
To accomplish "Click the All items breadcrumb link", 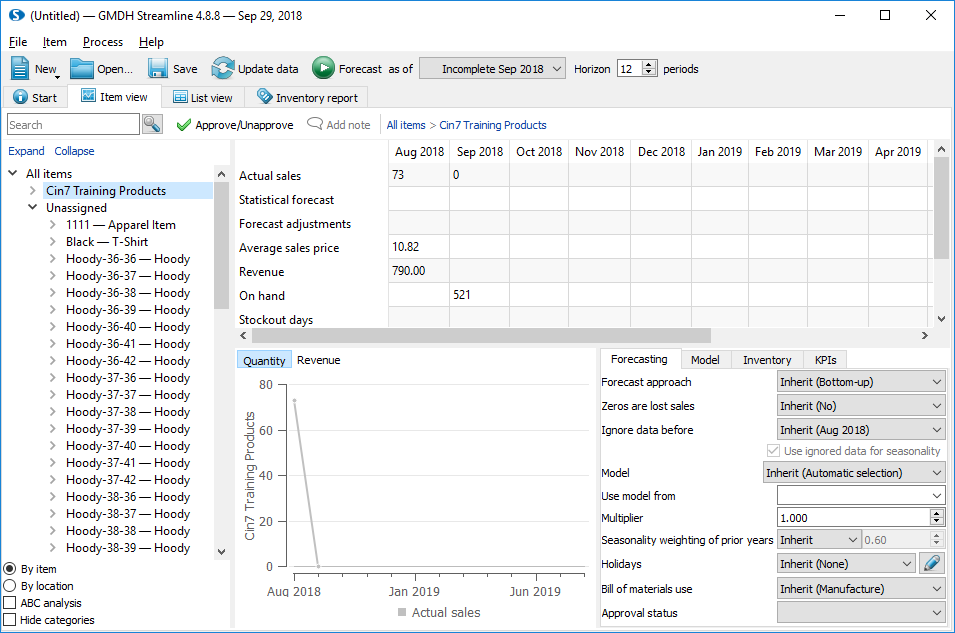I will pos(406,125).
